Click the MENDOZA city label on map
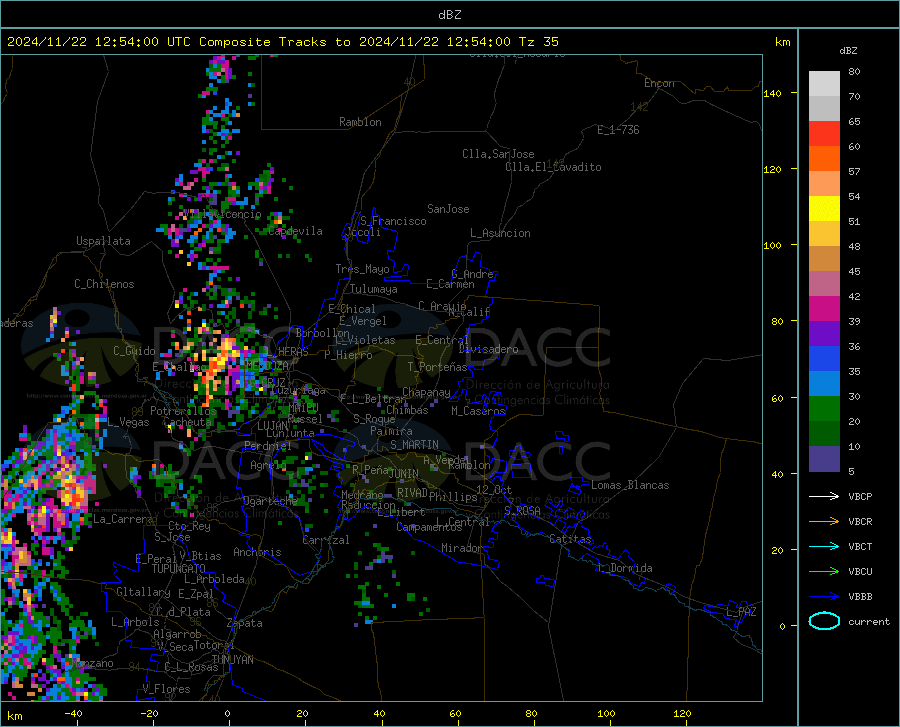The image size is (900, 727). coord(267,365)
